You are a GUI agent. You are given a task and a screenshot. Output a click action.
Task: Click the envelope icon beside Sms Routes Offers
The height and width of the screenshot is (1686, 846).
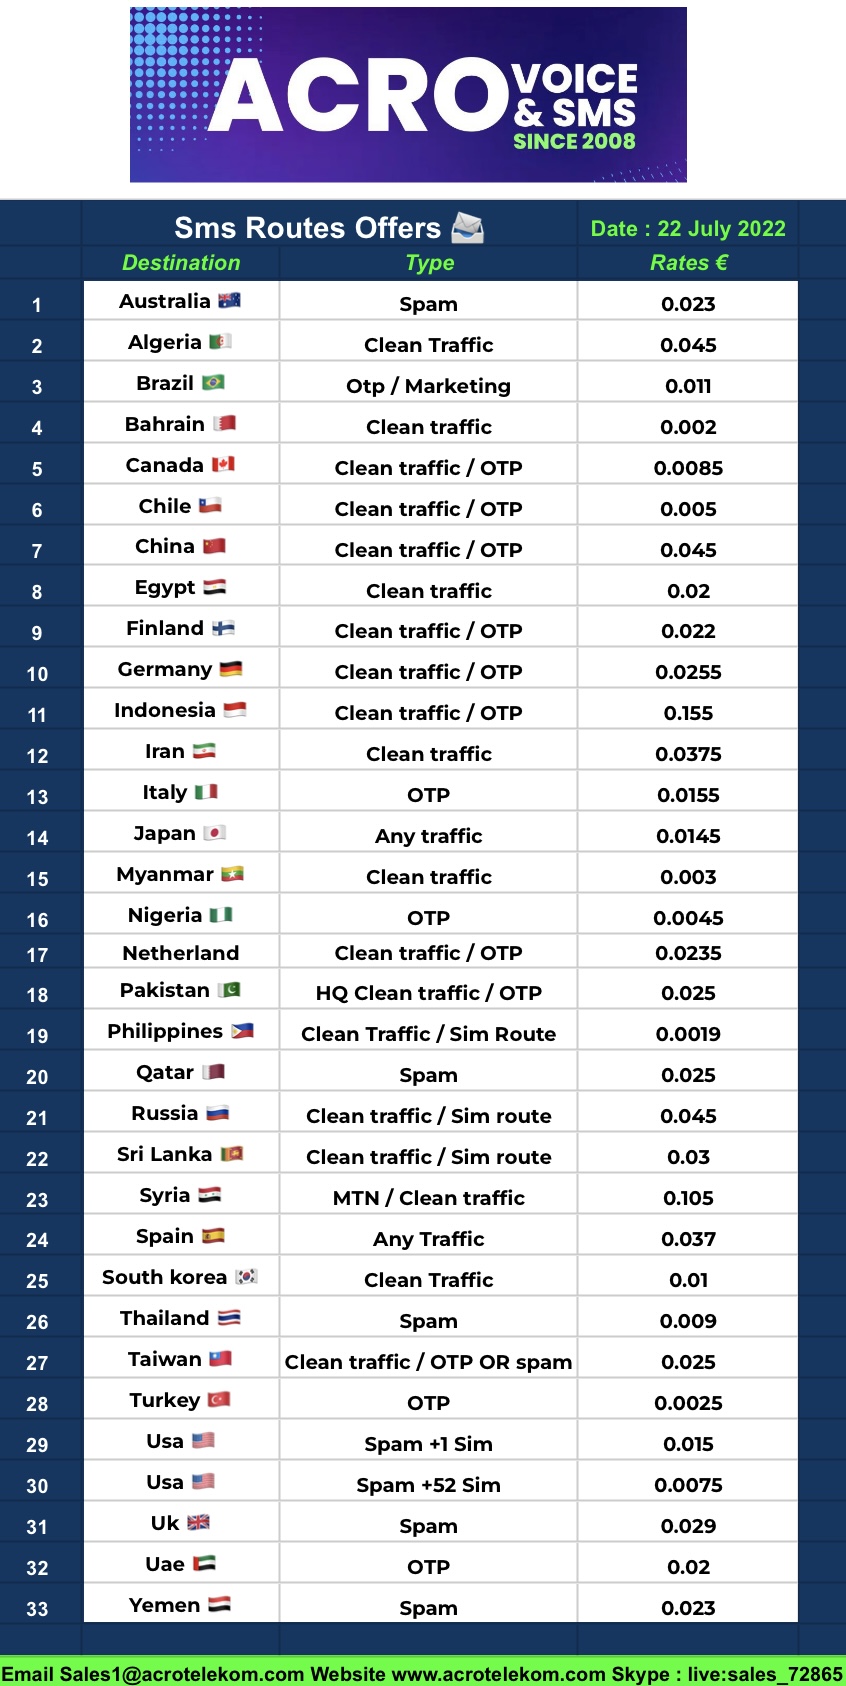click(x=468, y=228)
